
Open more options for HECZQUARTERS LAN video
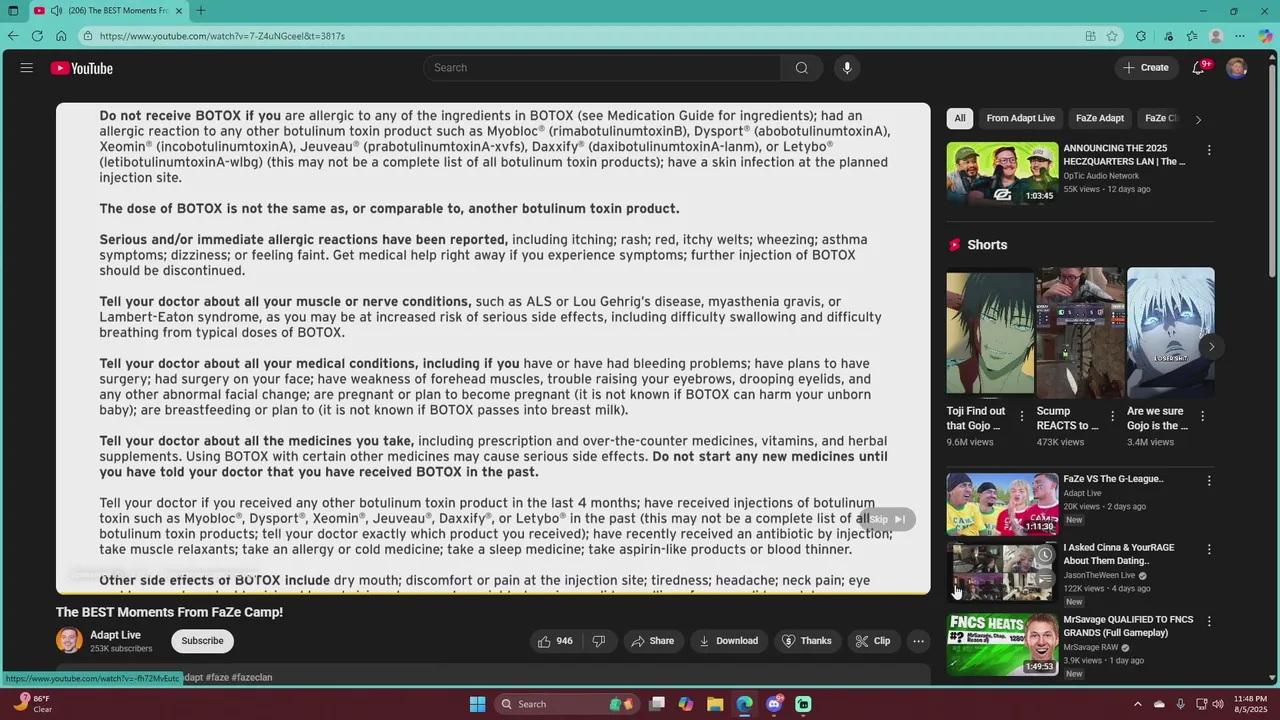pyautogui.click(x=1209, y=150)
